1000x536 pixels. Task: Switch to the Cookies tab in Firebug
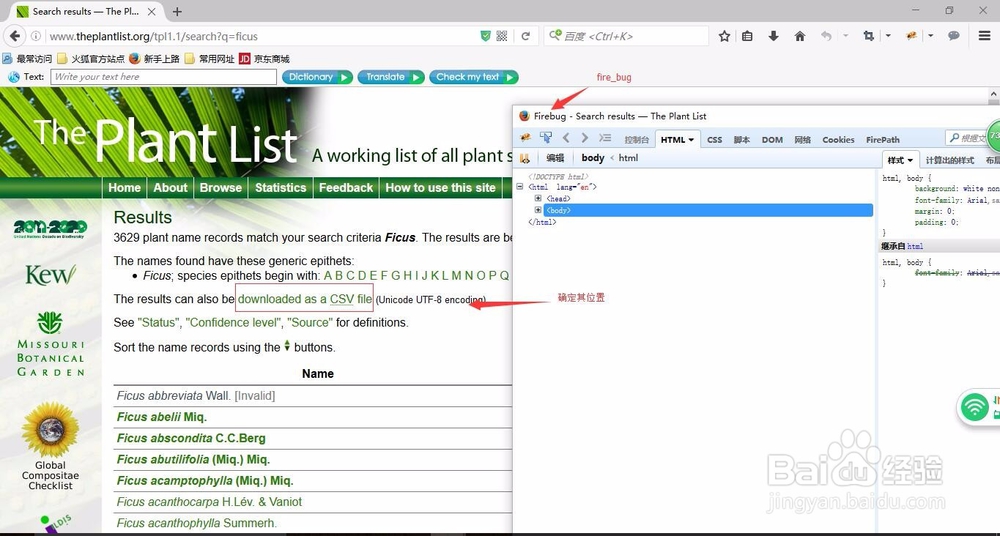(838, 140)
